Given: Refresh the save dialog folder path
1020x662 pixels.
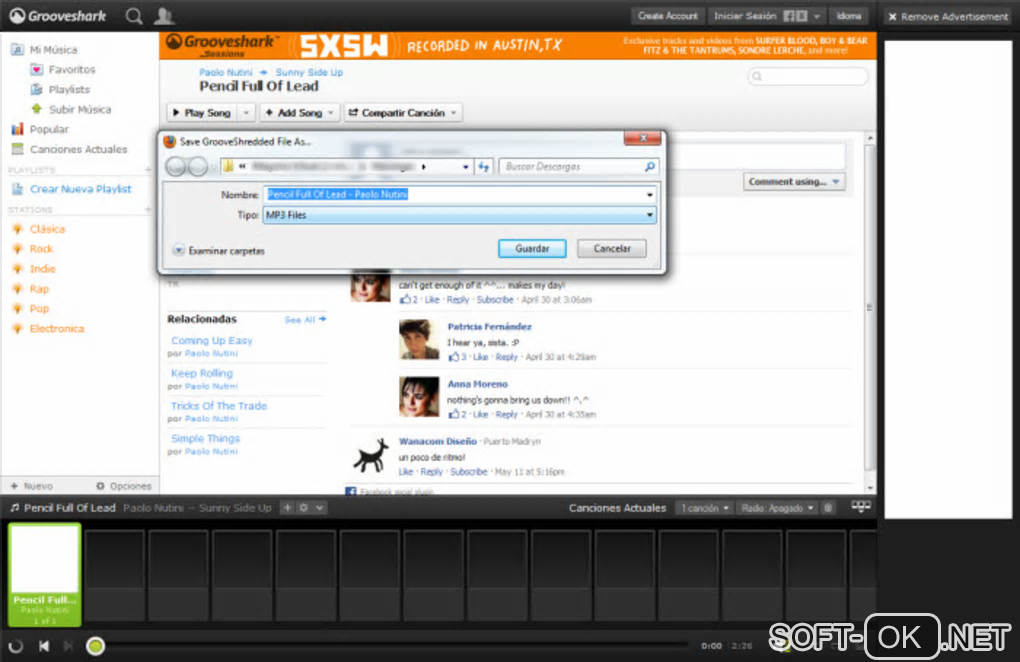Looking at the screenshot, I should click(483, 166).
